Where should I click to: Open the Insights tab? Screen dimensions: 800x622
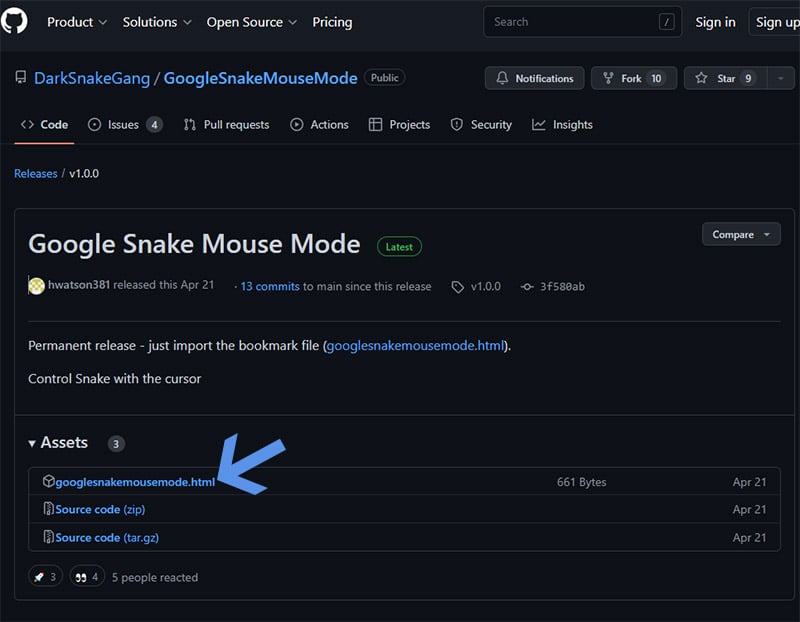pyautogui.click(x=573, y=124)
